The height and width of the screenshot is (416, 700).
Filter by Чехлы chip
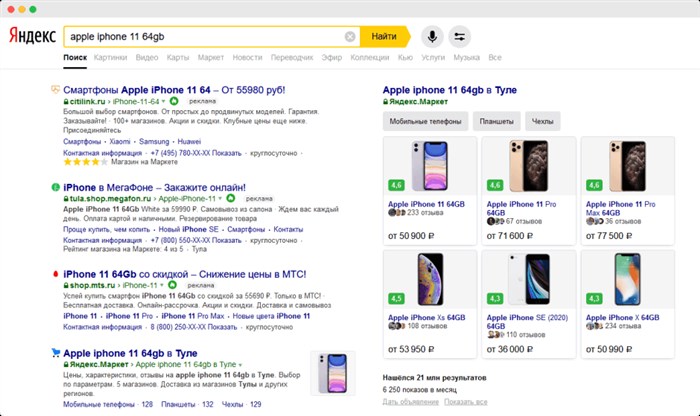tap(542, 121)
